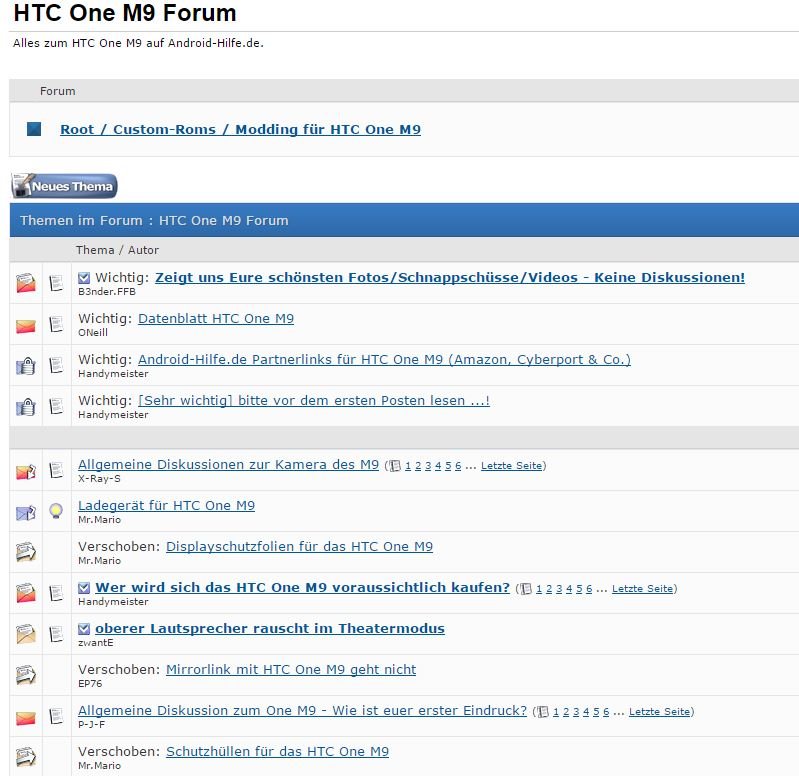The image size is (799, 776).
Task: Click status icon of oberer Lautsprecher row
Action: pyautogui.click(x=25, y=634)
